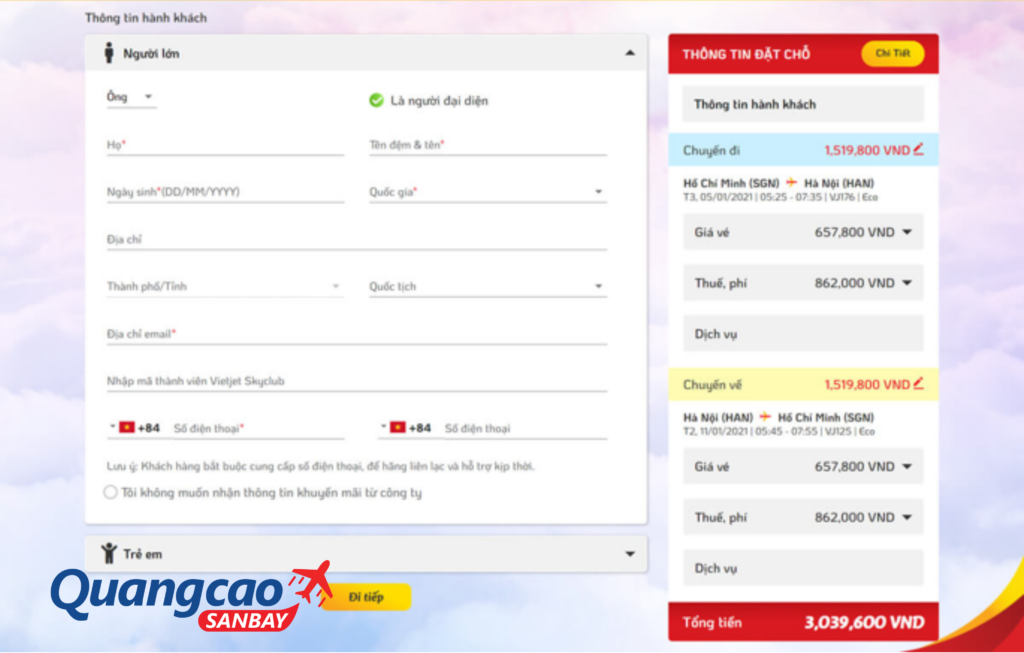Open the Quốc tịch dropdown
Screen dimensions: 1024x653
(488, 287)
